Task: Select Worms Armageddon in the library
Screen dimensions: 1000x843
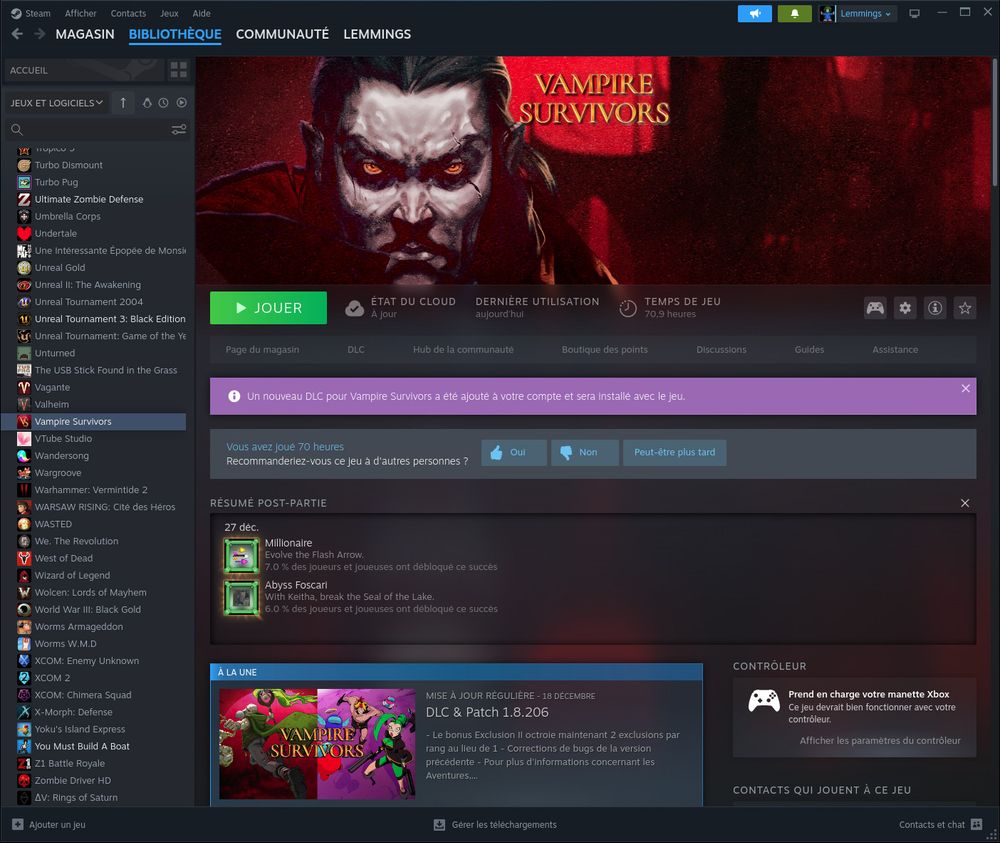Action: point(94,627)
